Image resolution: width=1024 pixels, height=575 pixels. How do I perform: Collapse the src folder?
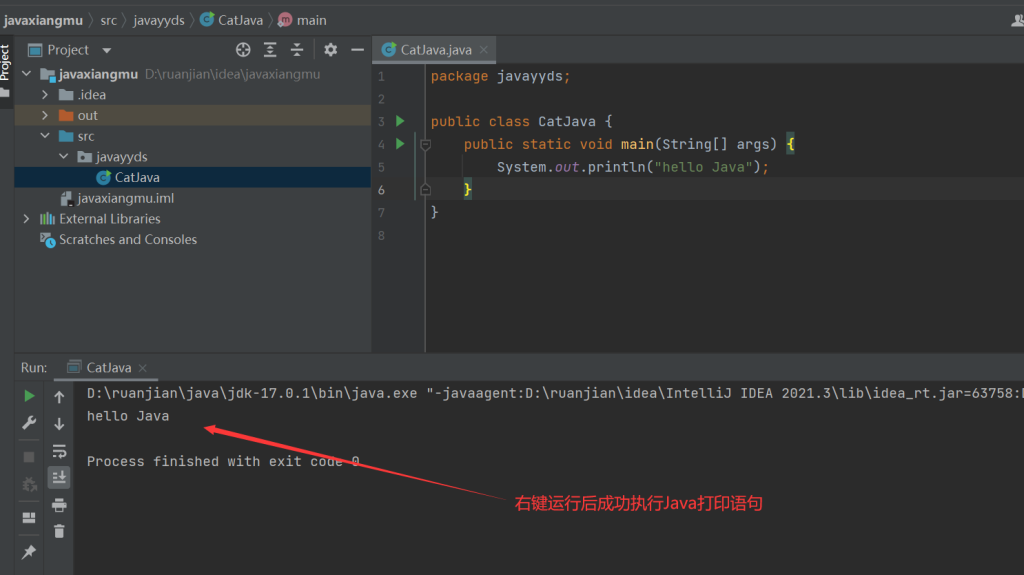[45, 136]
